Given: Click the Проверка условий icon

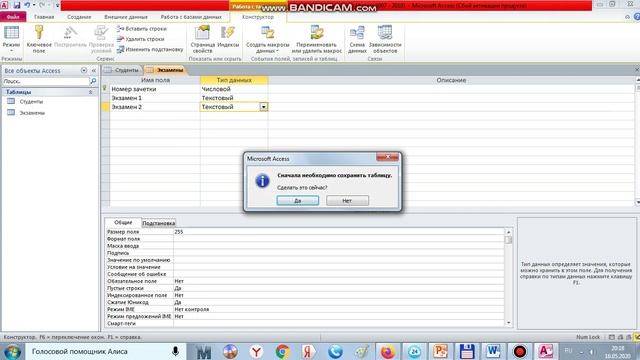Looking at the screenshot, I should tap(101, 40).
